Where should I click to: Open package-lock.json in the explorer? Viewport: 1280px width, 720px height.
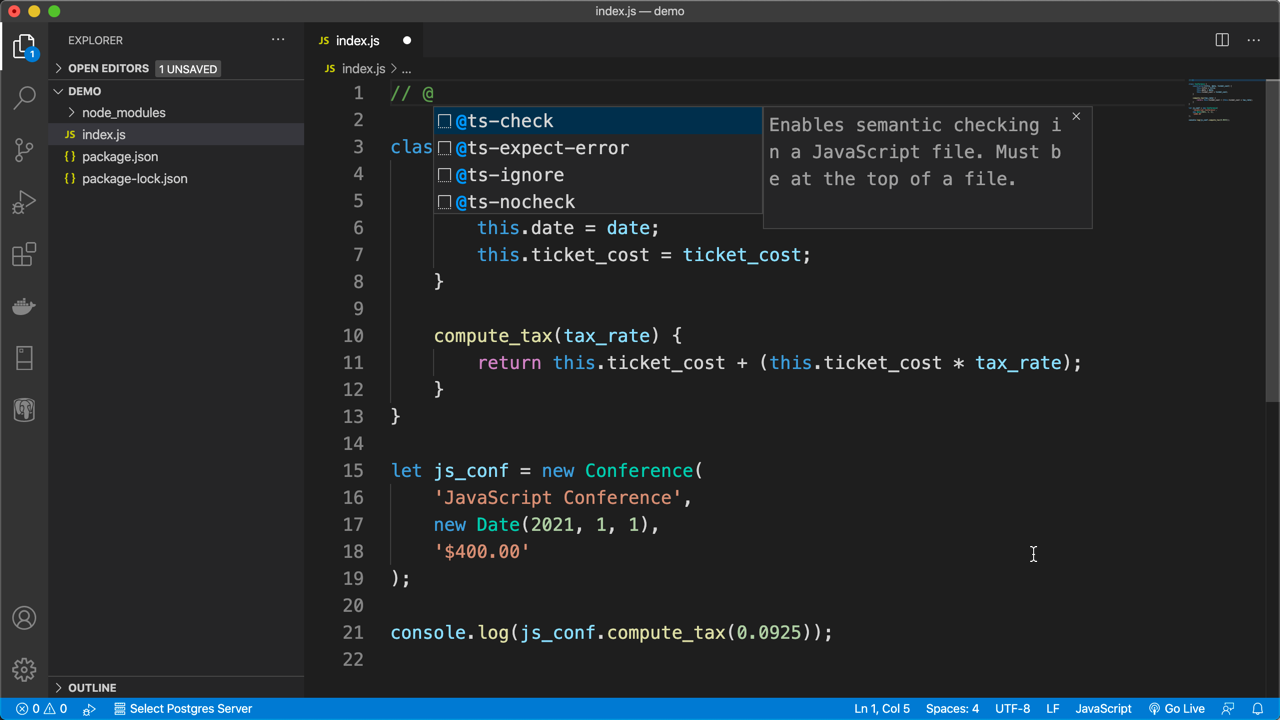pyautogui.click(x=134, y=179)
